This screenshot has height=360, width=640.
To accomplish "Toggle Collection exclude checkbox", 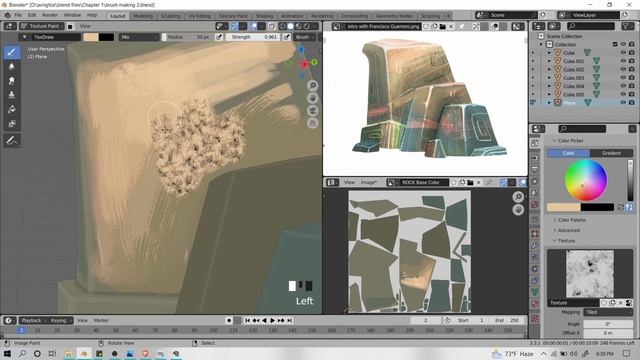I will 615,44.
